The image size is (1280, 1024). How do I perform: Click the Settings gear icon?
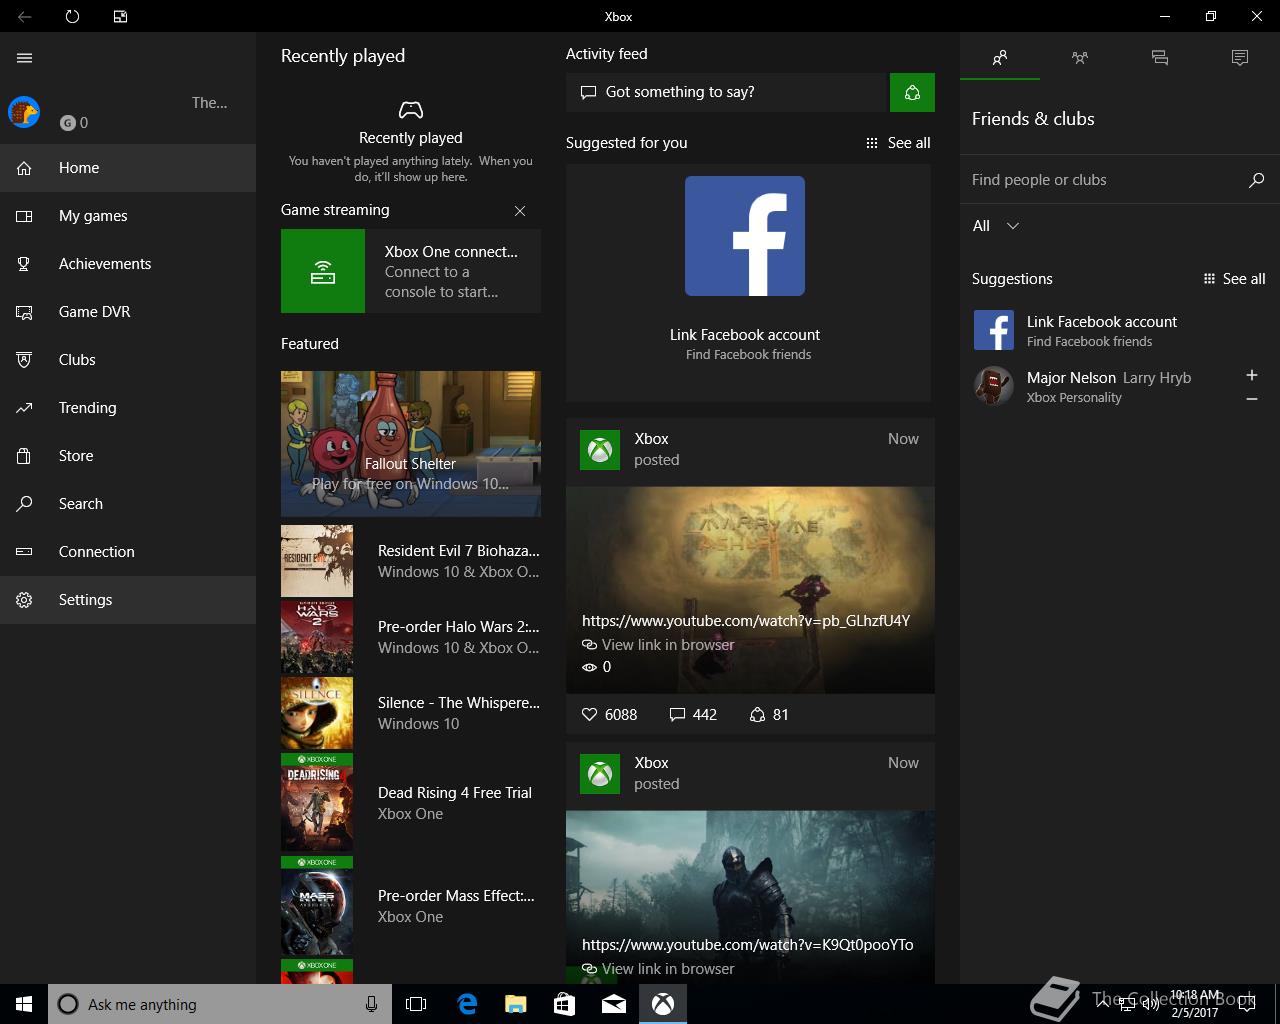pos(24,600)
